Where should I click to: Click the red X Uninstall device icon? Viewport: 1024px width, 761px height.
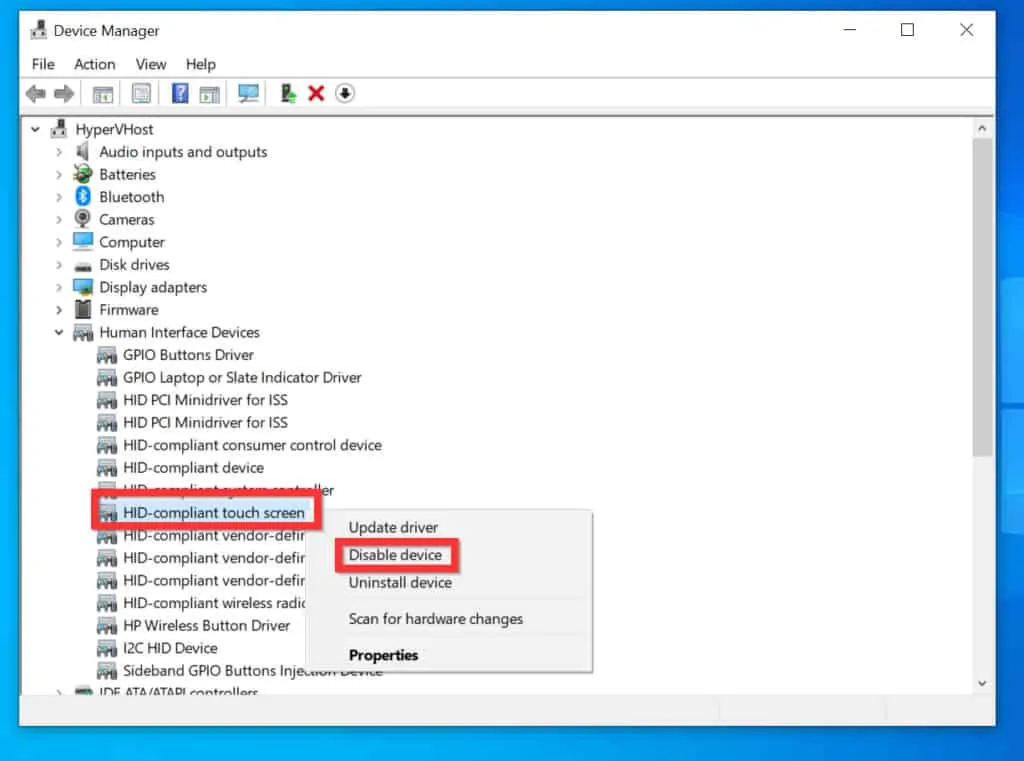point(314,93)
